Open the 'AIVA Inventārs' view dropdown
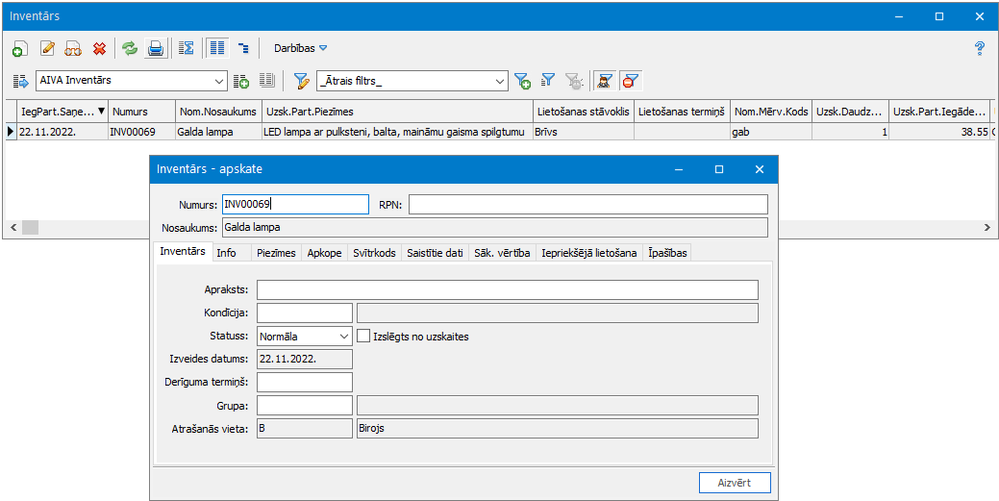This screenshot has height=501, width=999. 220,81
